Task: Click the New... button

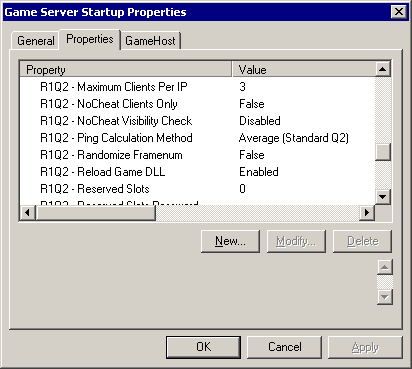Action: pyautogui.click(x=230, y=241)
